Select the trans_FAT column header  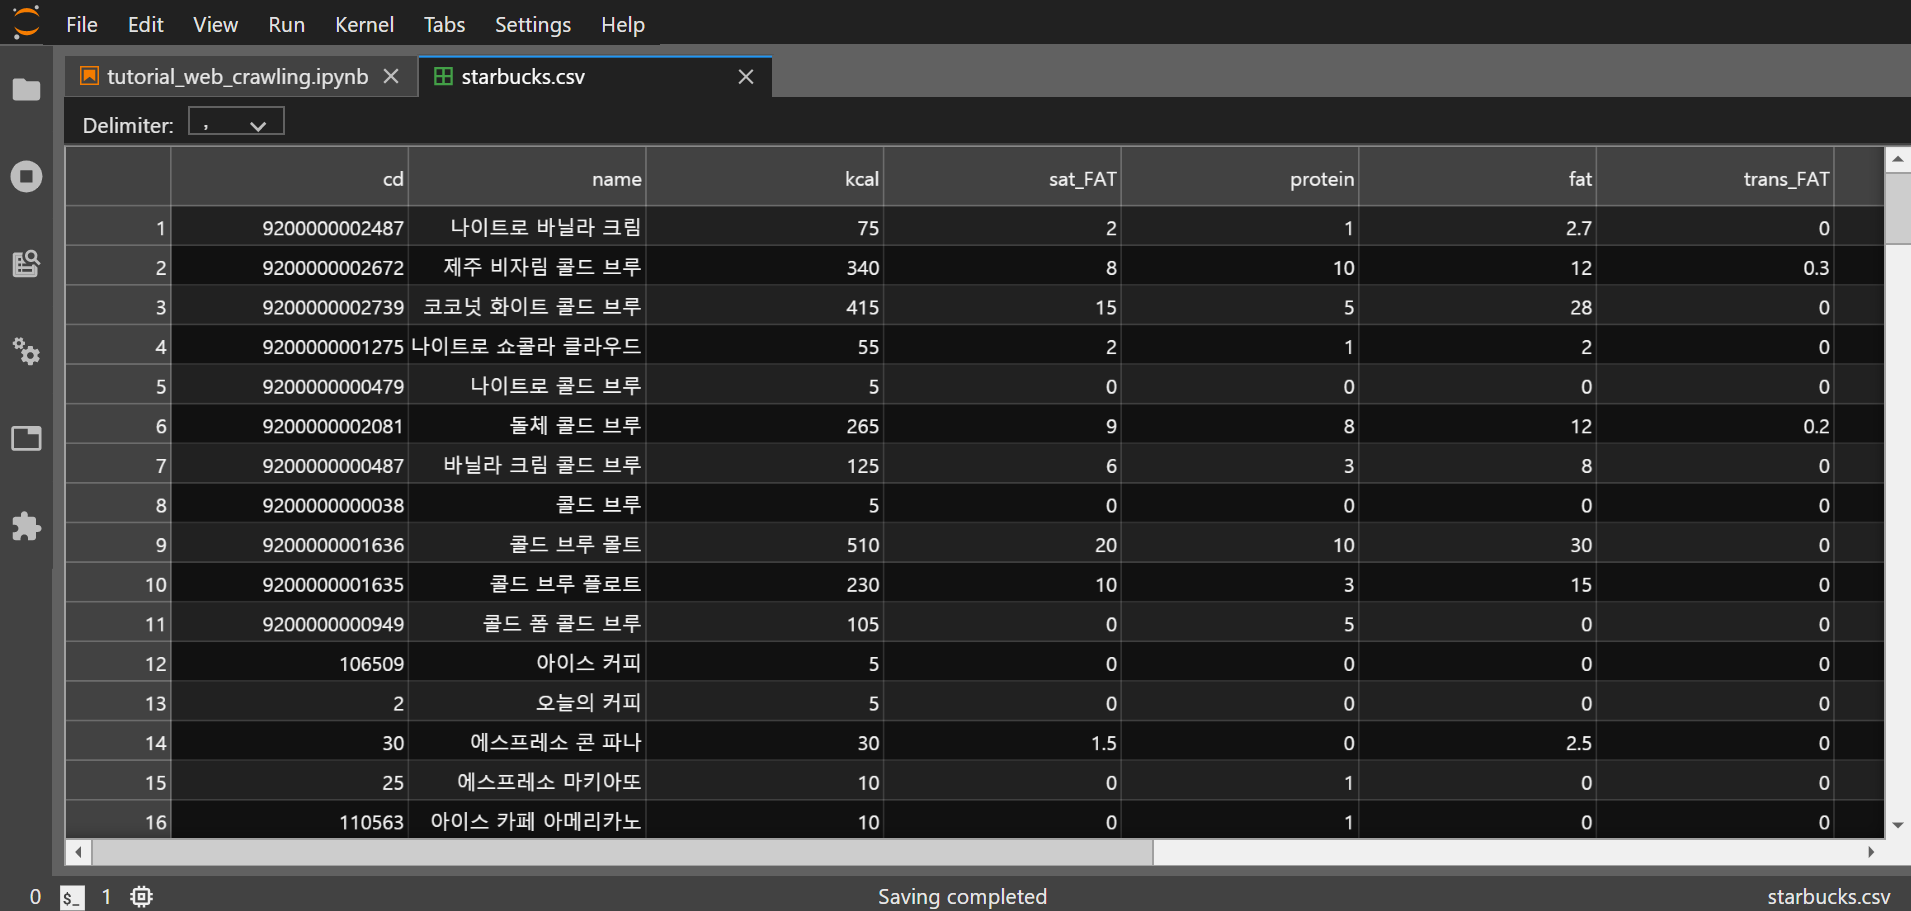(x=1715, y=178)
